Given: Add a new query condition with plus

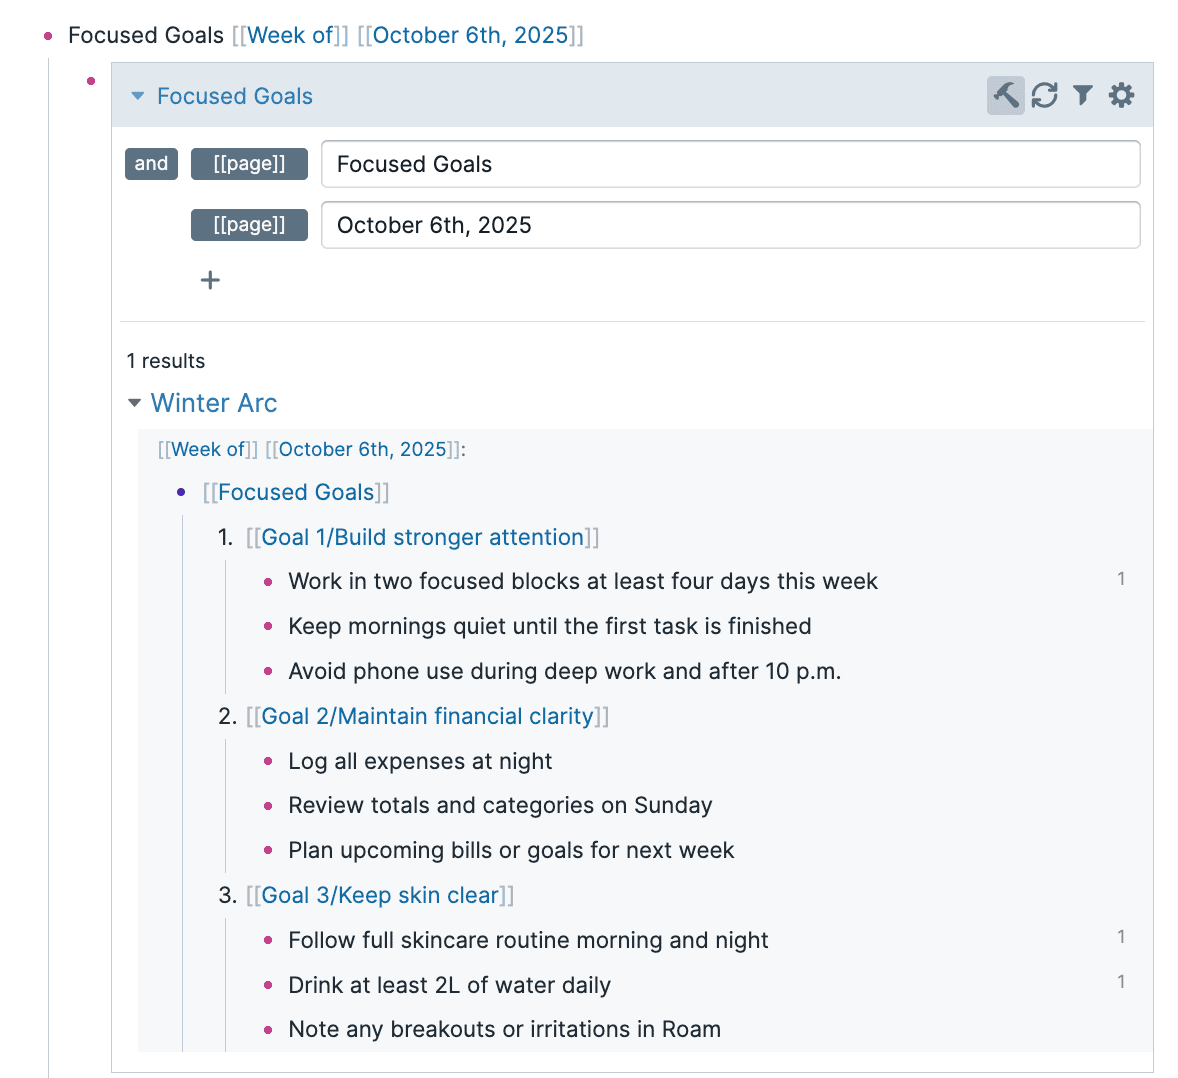Looking at the screenshot, I should [210, 280].
